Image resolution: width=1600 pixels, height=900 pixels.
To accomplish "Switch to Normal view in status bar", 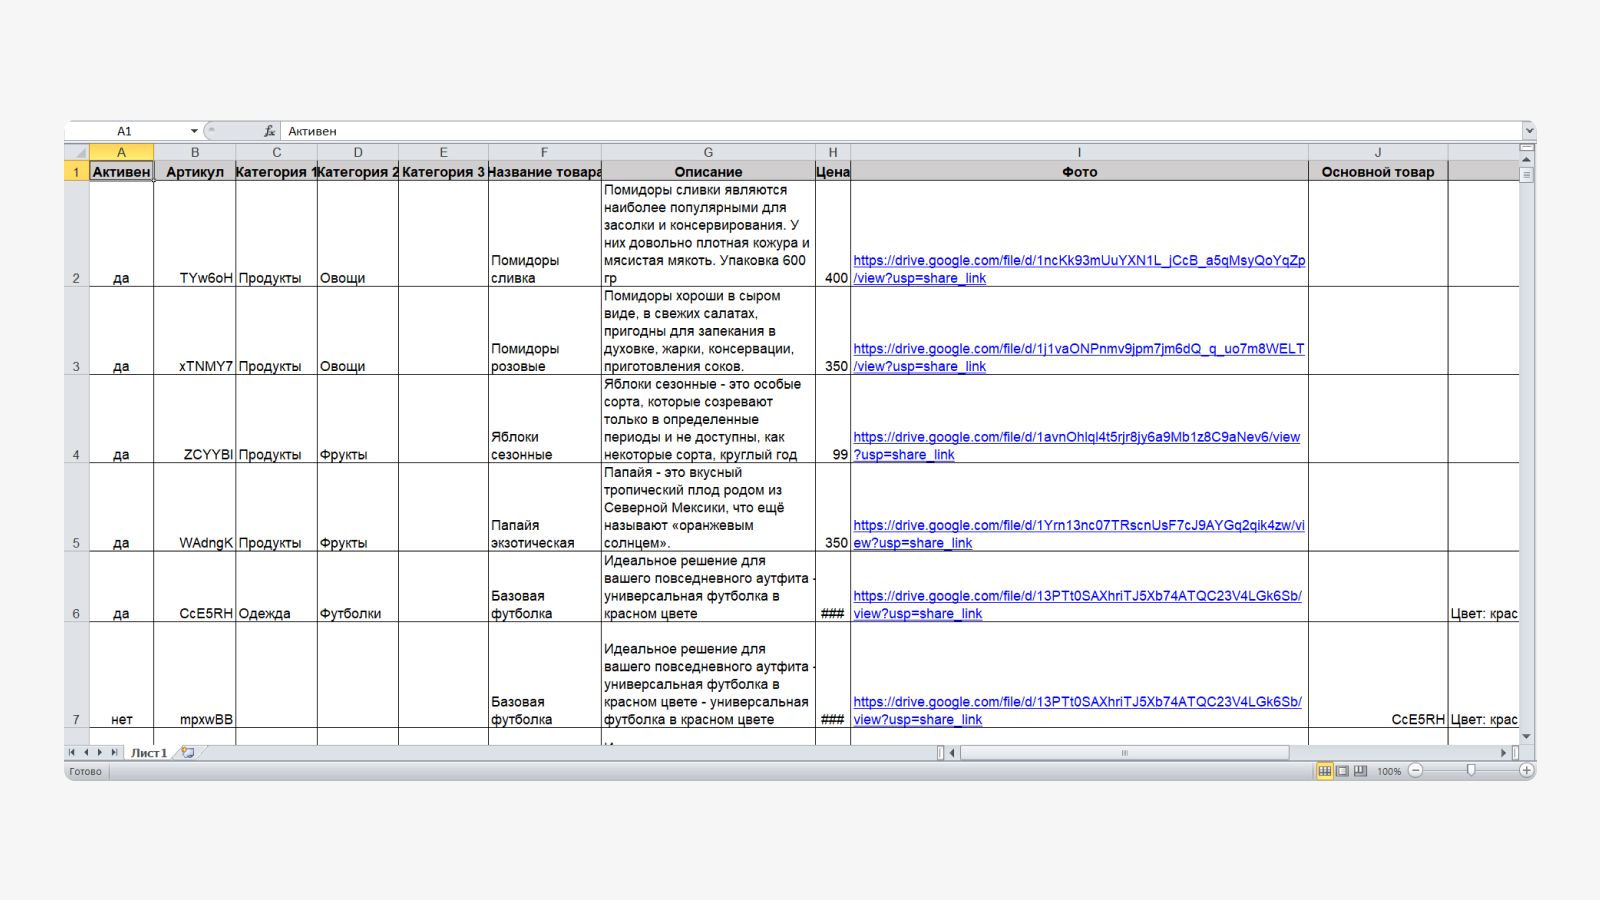I will (1324, 771).
